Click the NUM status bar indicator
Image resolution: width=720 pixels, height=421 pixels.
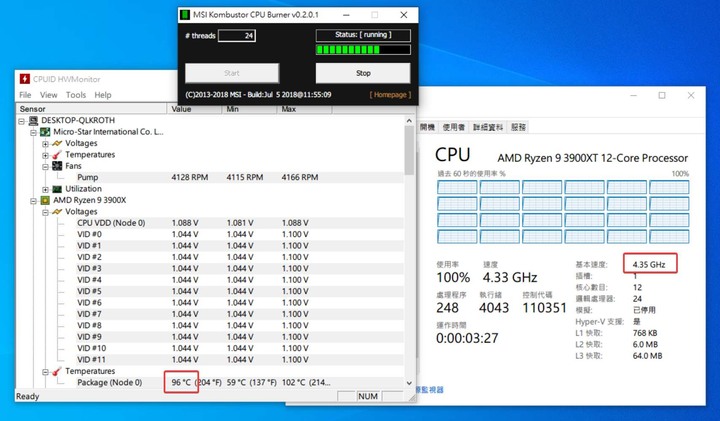pos(368,396)
